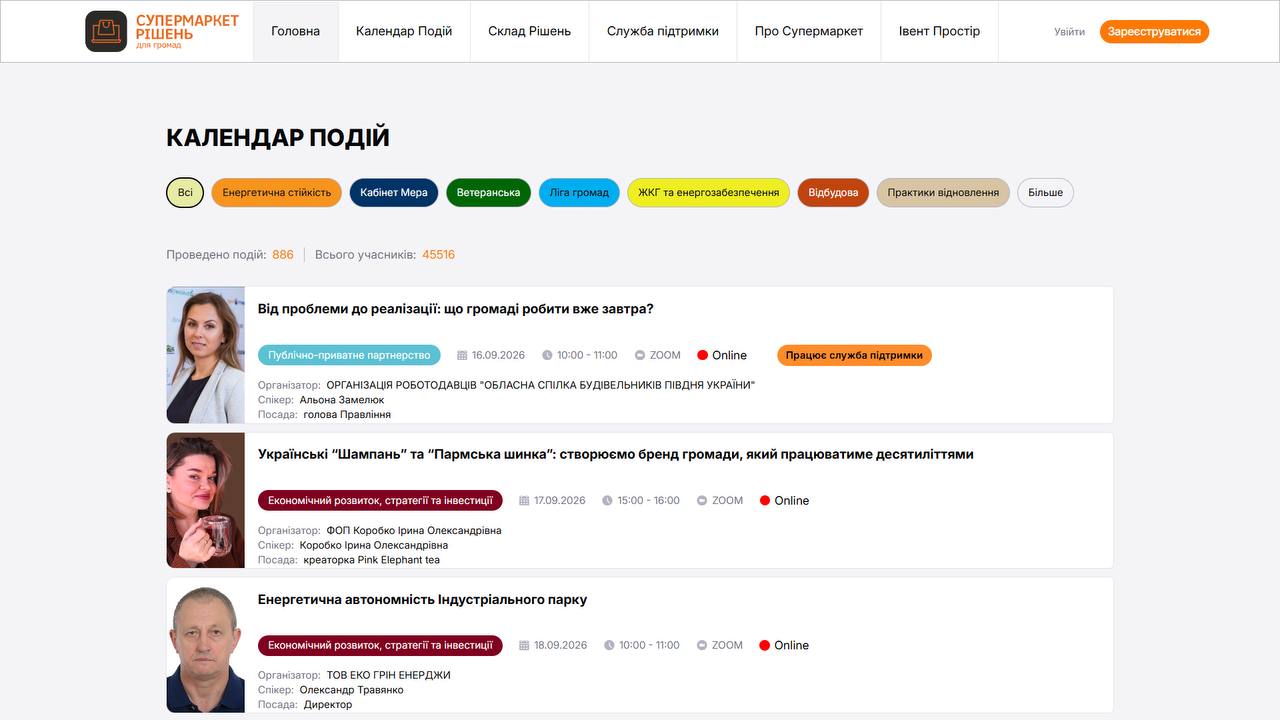Click clock icon in the Олександр Травянко event

coord(609,645)
